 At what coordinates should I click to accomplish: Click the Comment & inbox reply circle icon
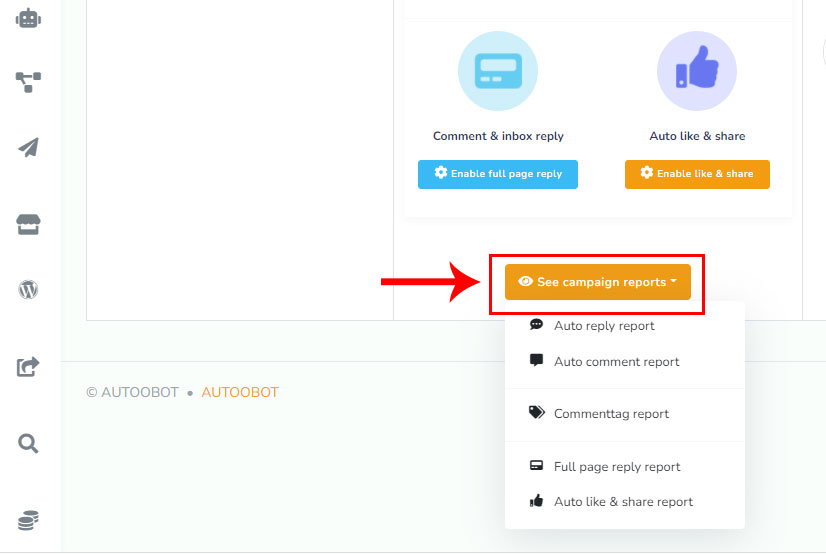(x=497, y=71)
